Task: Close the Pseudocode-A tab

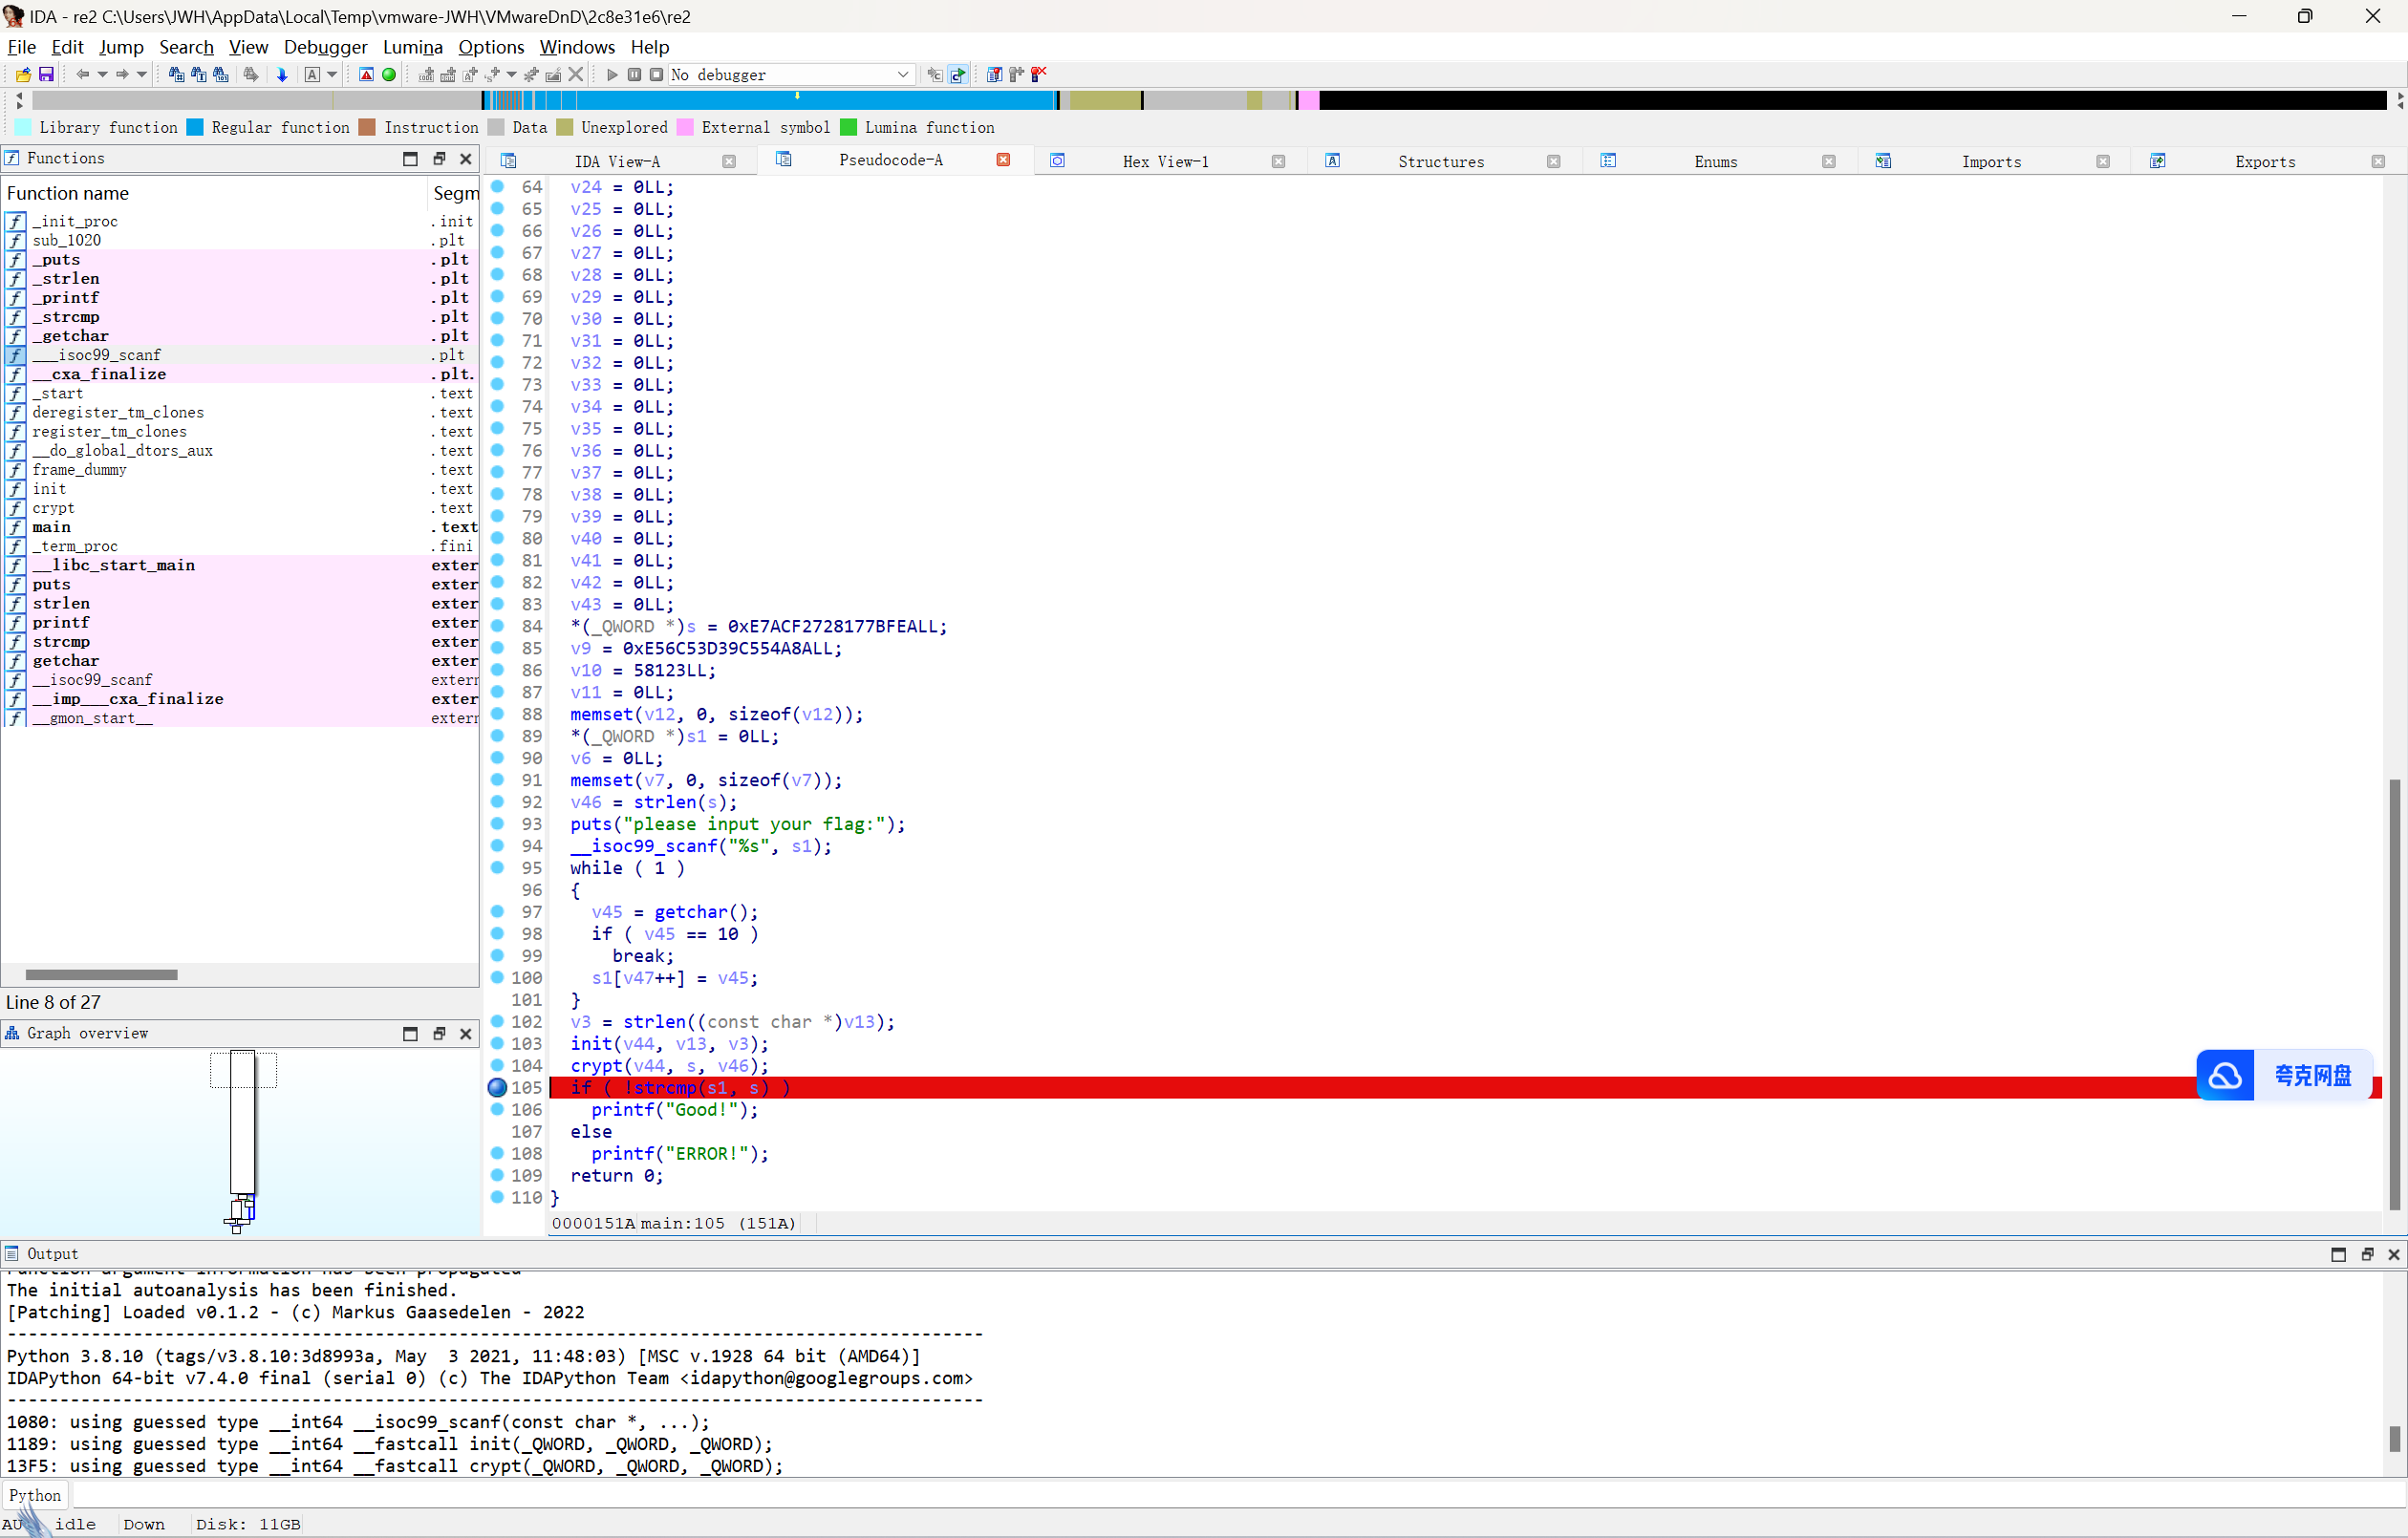Action: coord(1003,160)
